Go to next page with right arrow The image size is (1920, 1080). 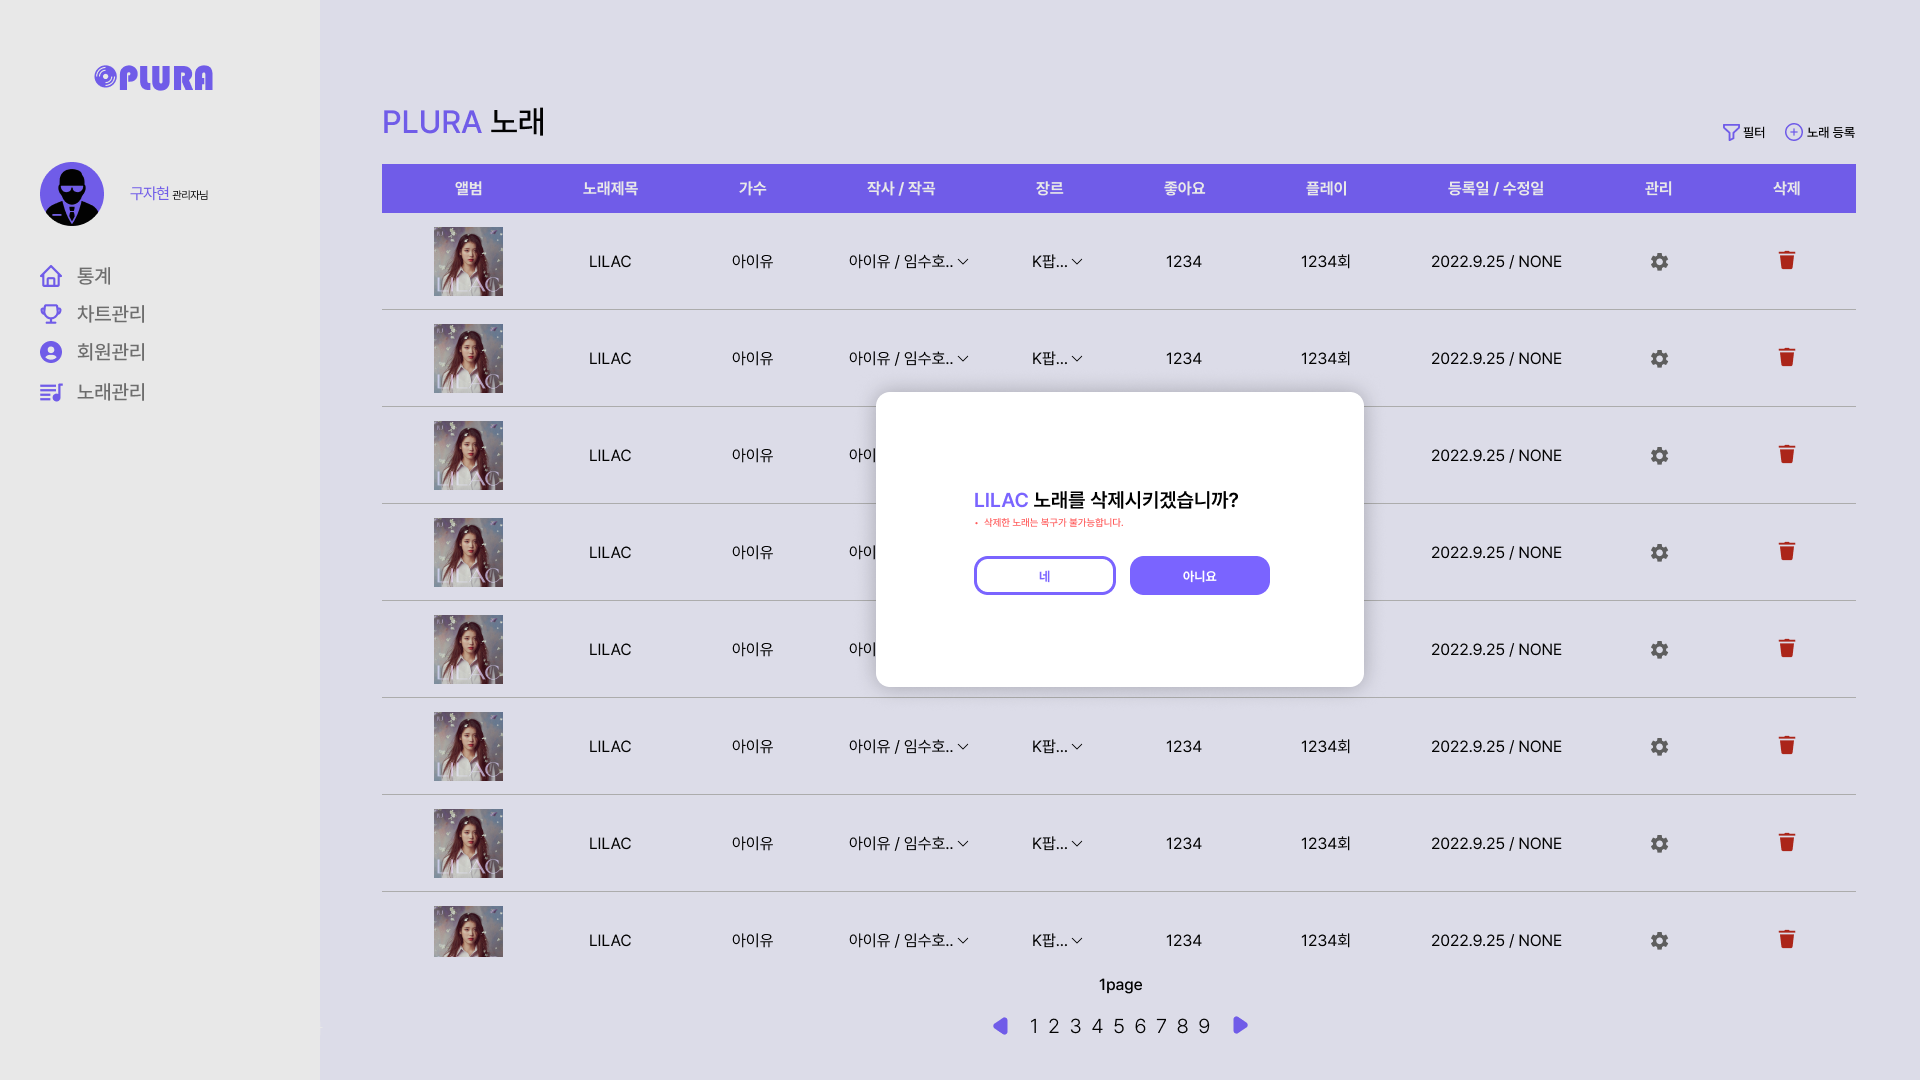coord(1240,1026)
